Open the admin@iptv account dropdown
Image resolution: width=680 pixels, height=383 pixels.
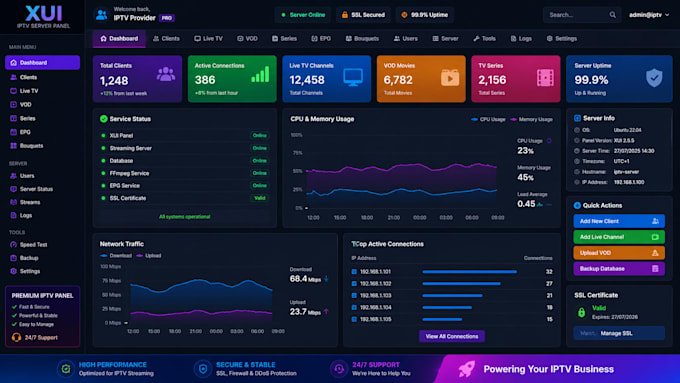(x=649, y=15)
